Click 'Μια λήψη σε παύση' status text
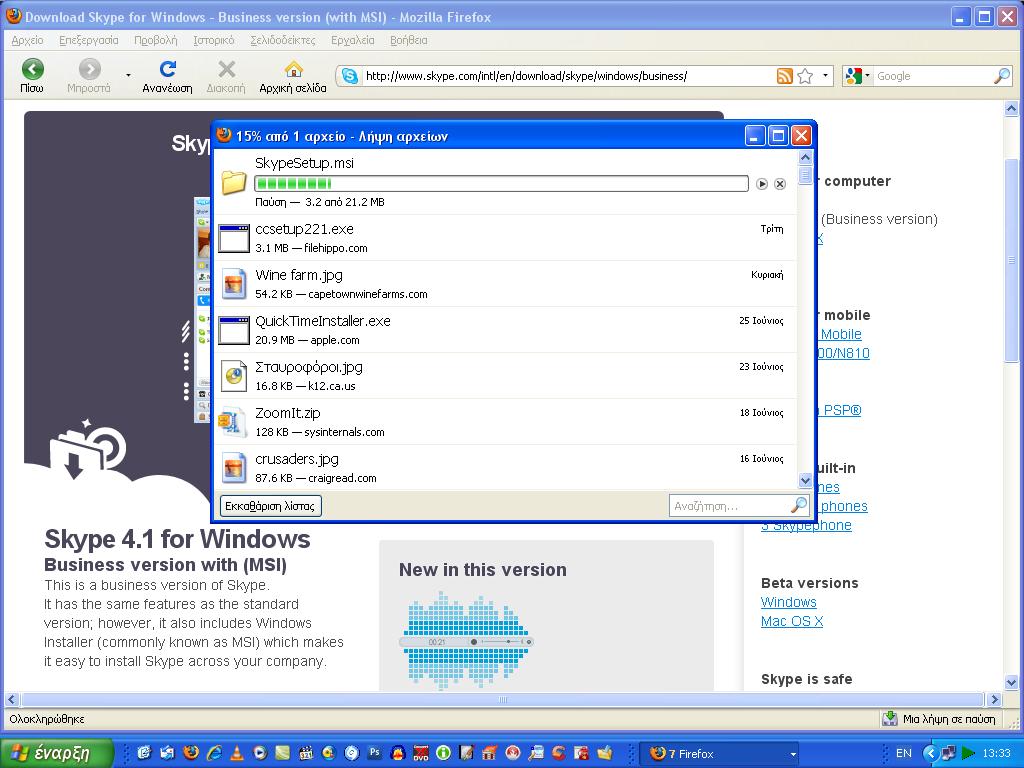Image resolution: width=1024 pixels, height=768 pixels. pyautogui.click(x=949, y=719)
